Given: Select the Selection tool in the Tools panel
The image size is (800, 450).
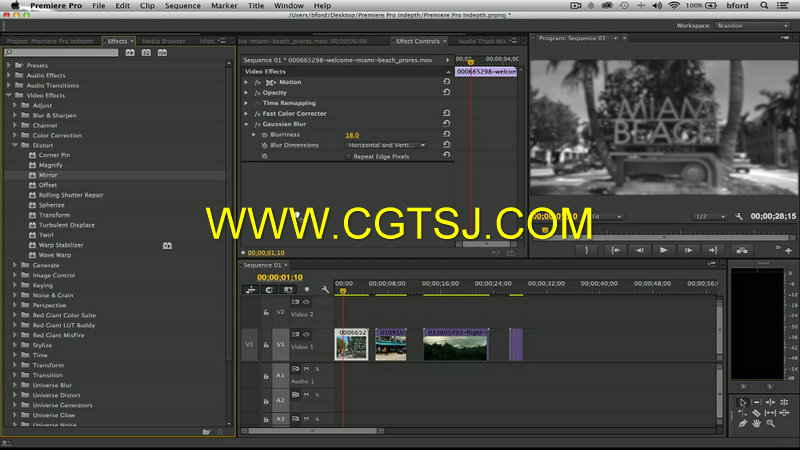Looking at the screenshot, I should coord(743,402).
